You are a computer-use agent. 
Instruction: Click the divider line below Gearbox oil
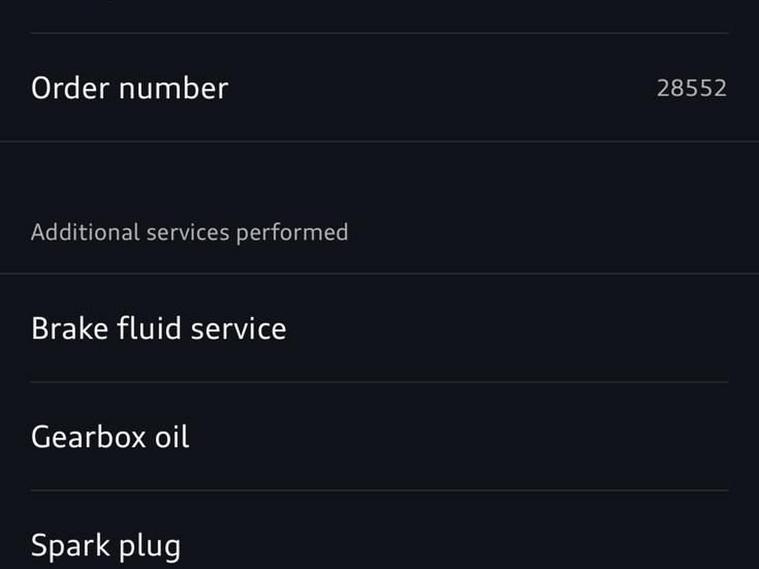[x=379, y=490]
